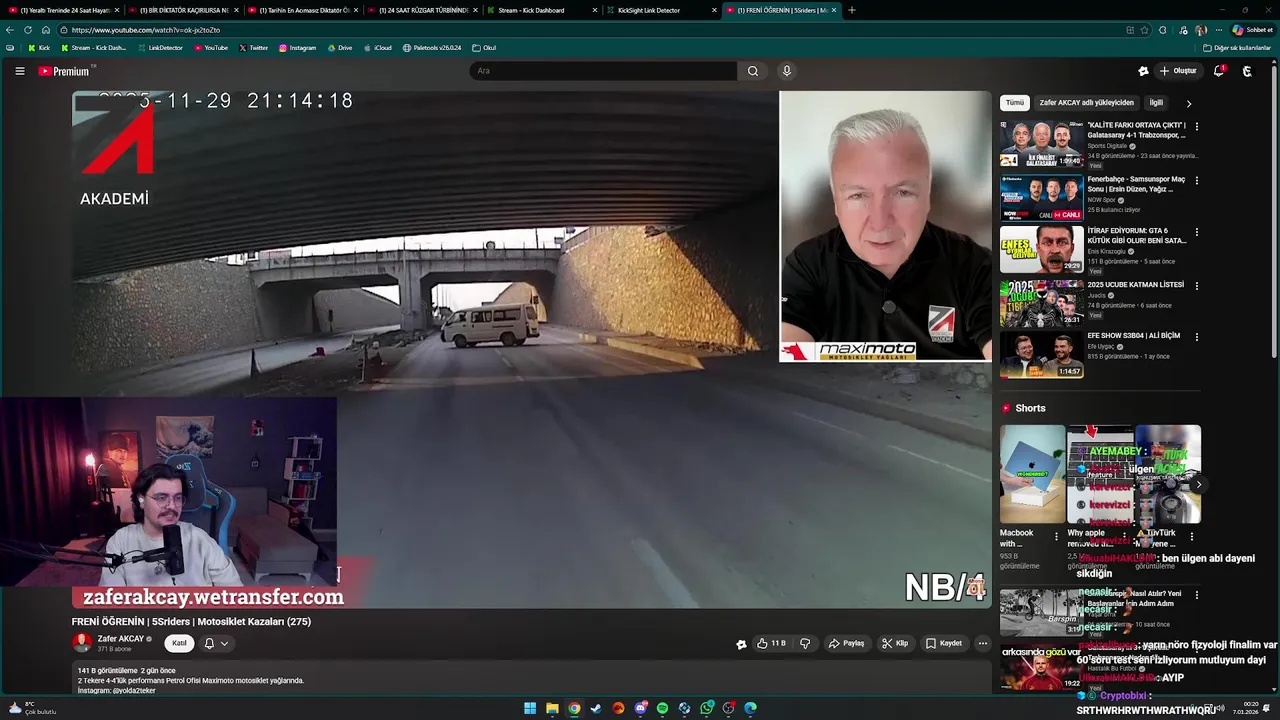
Task: Like the video with thumbs up
Action: [771, 643]
